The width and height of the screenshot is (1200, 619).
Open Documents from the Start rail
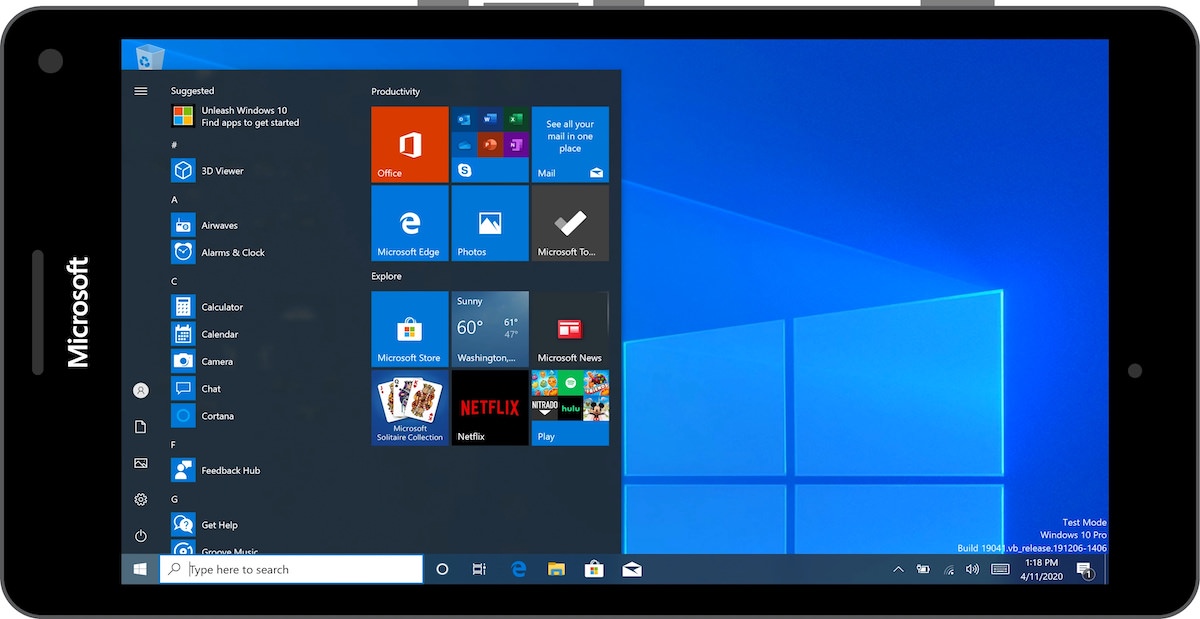pos(141,427)
